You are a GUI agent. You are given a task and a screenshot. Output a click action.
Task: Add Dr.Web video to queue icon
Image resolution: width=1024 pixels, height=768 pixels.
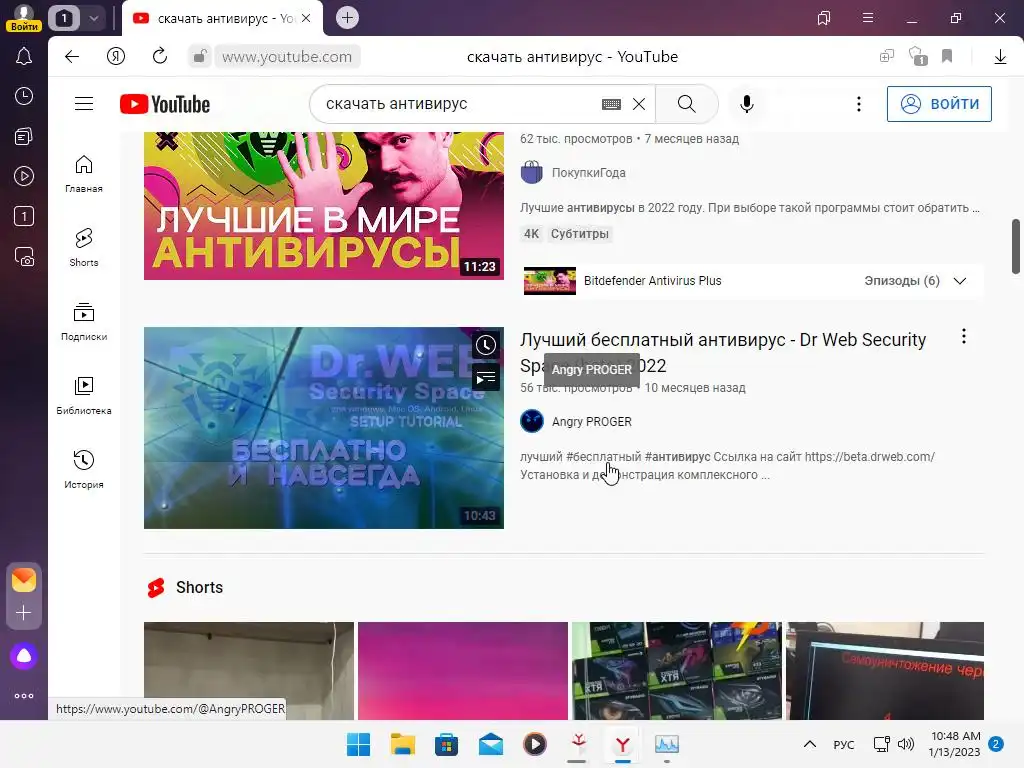(486, 377)
